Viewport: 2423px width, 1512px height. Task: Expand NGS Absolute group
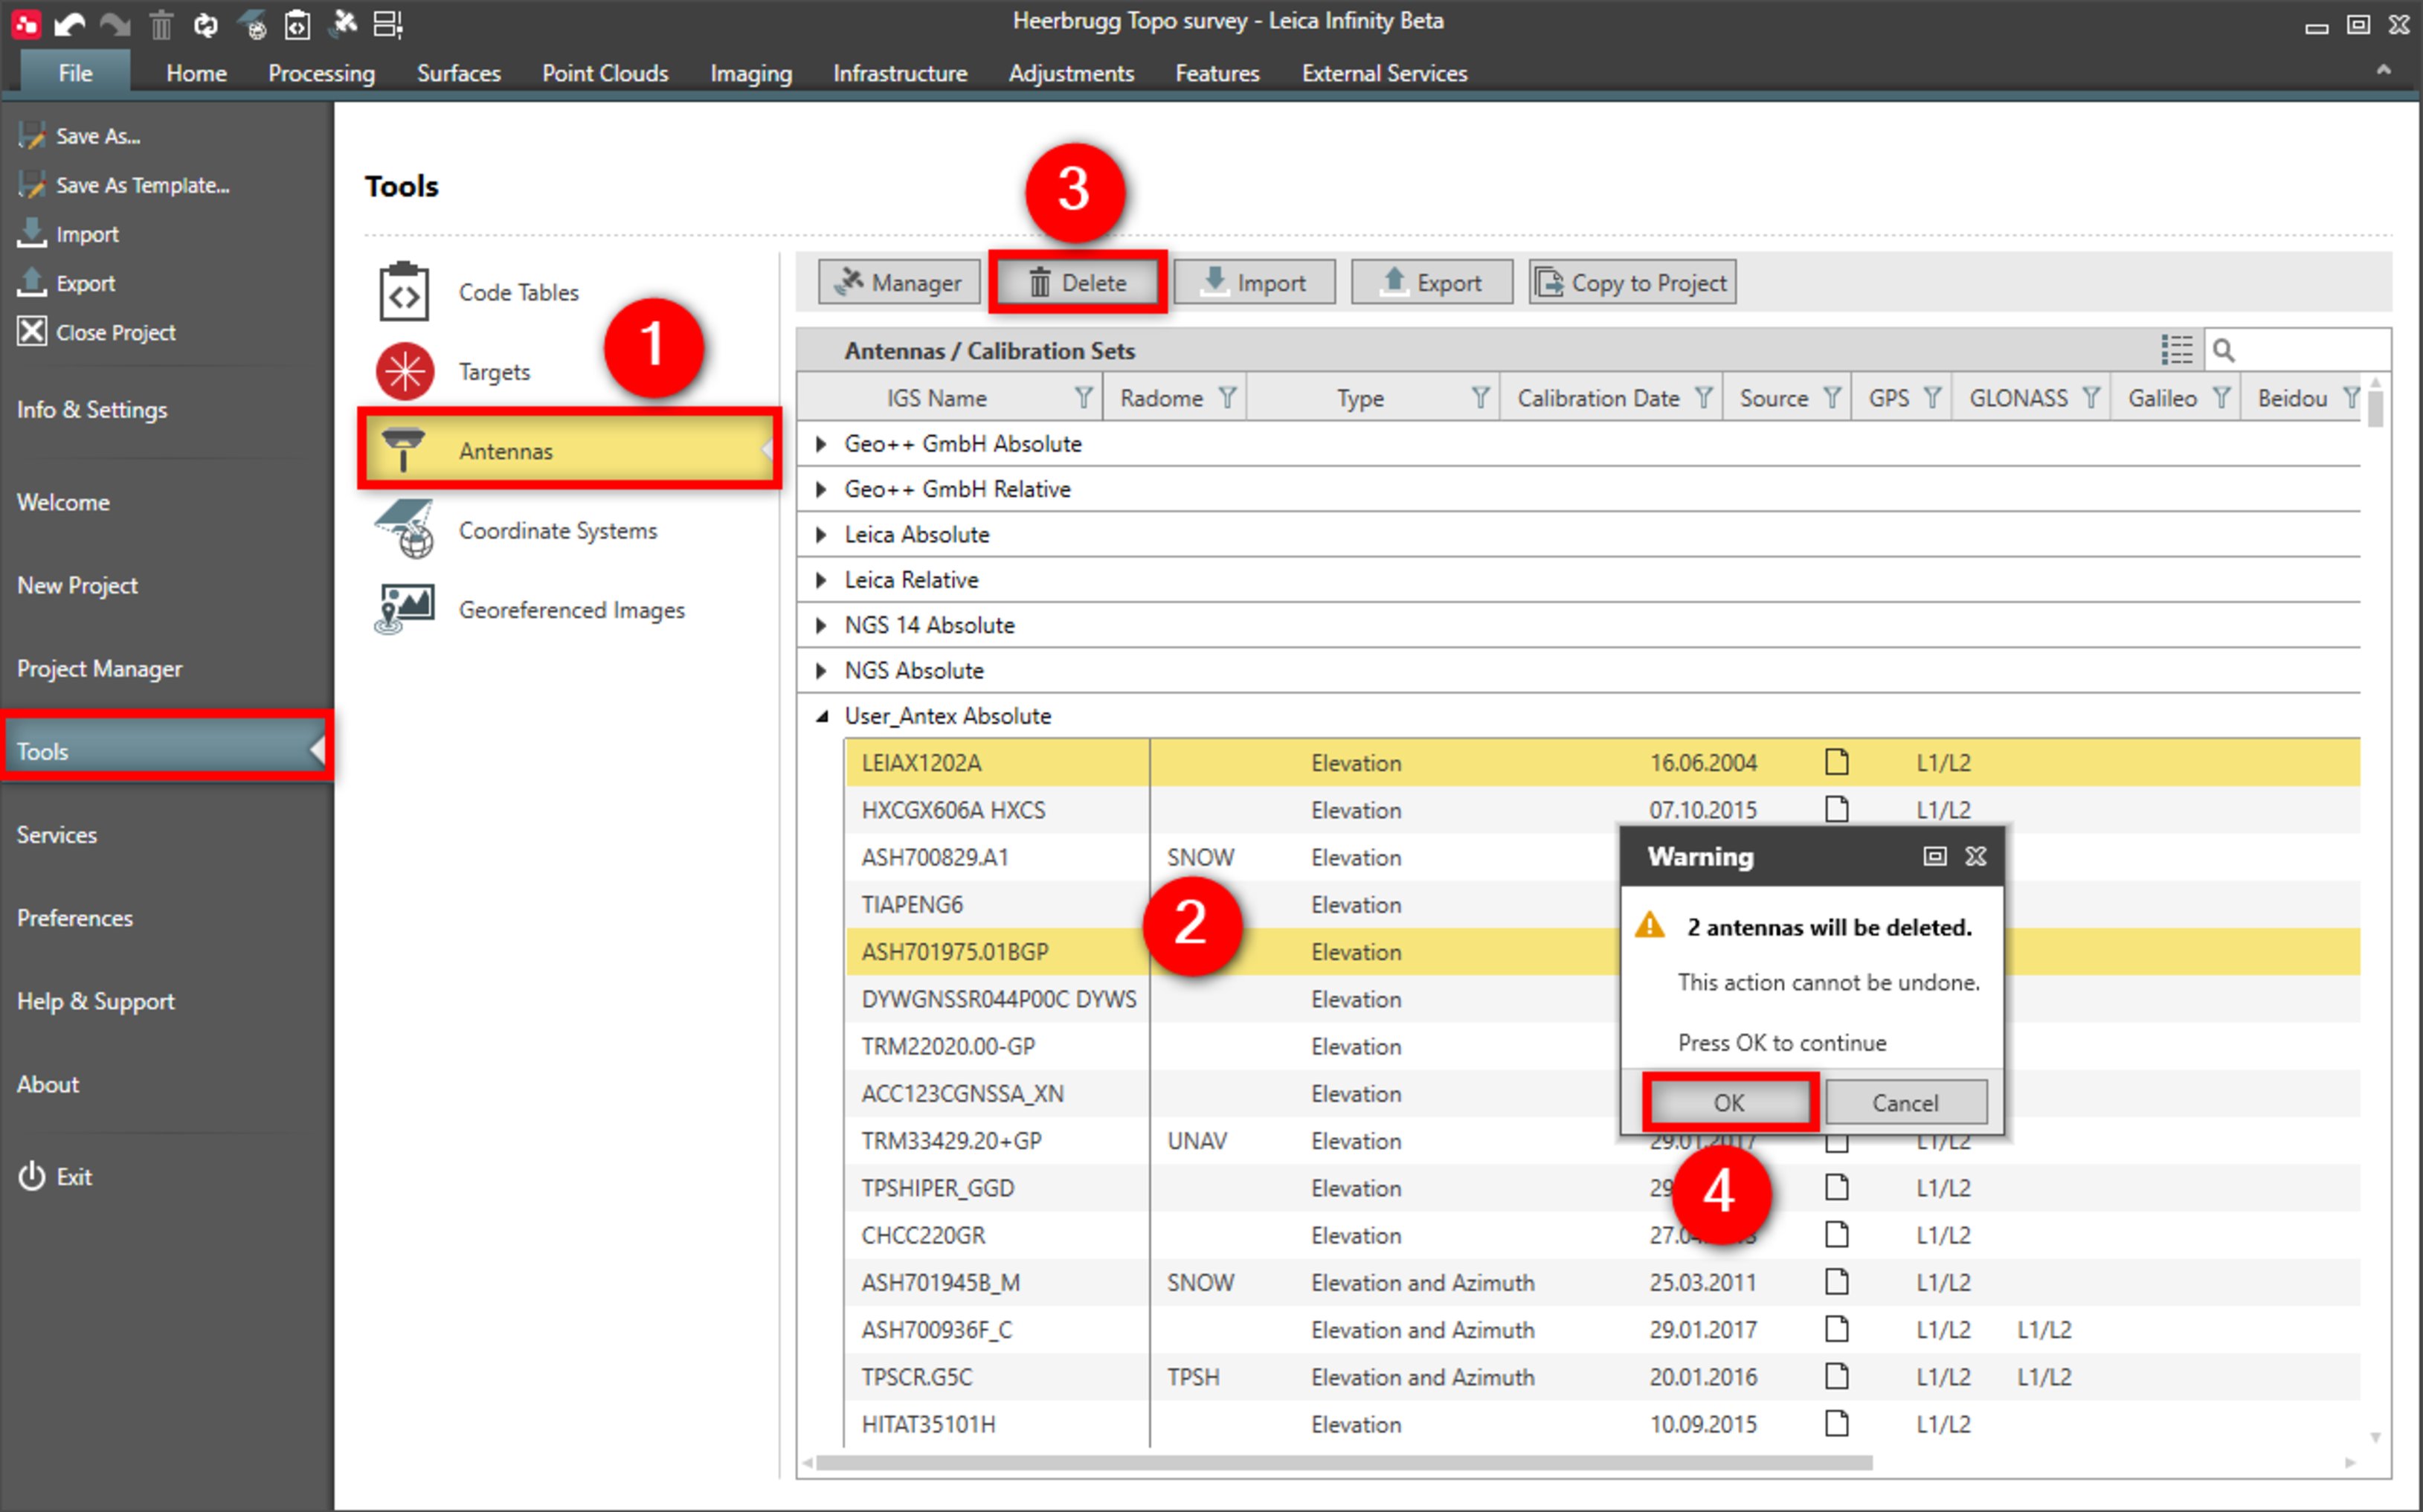(821, 671)
